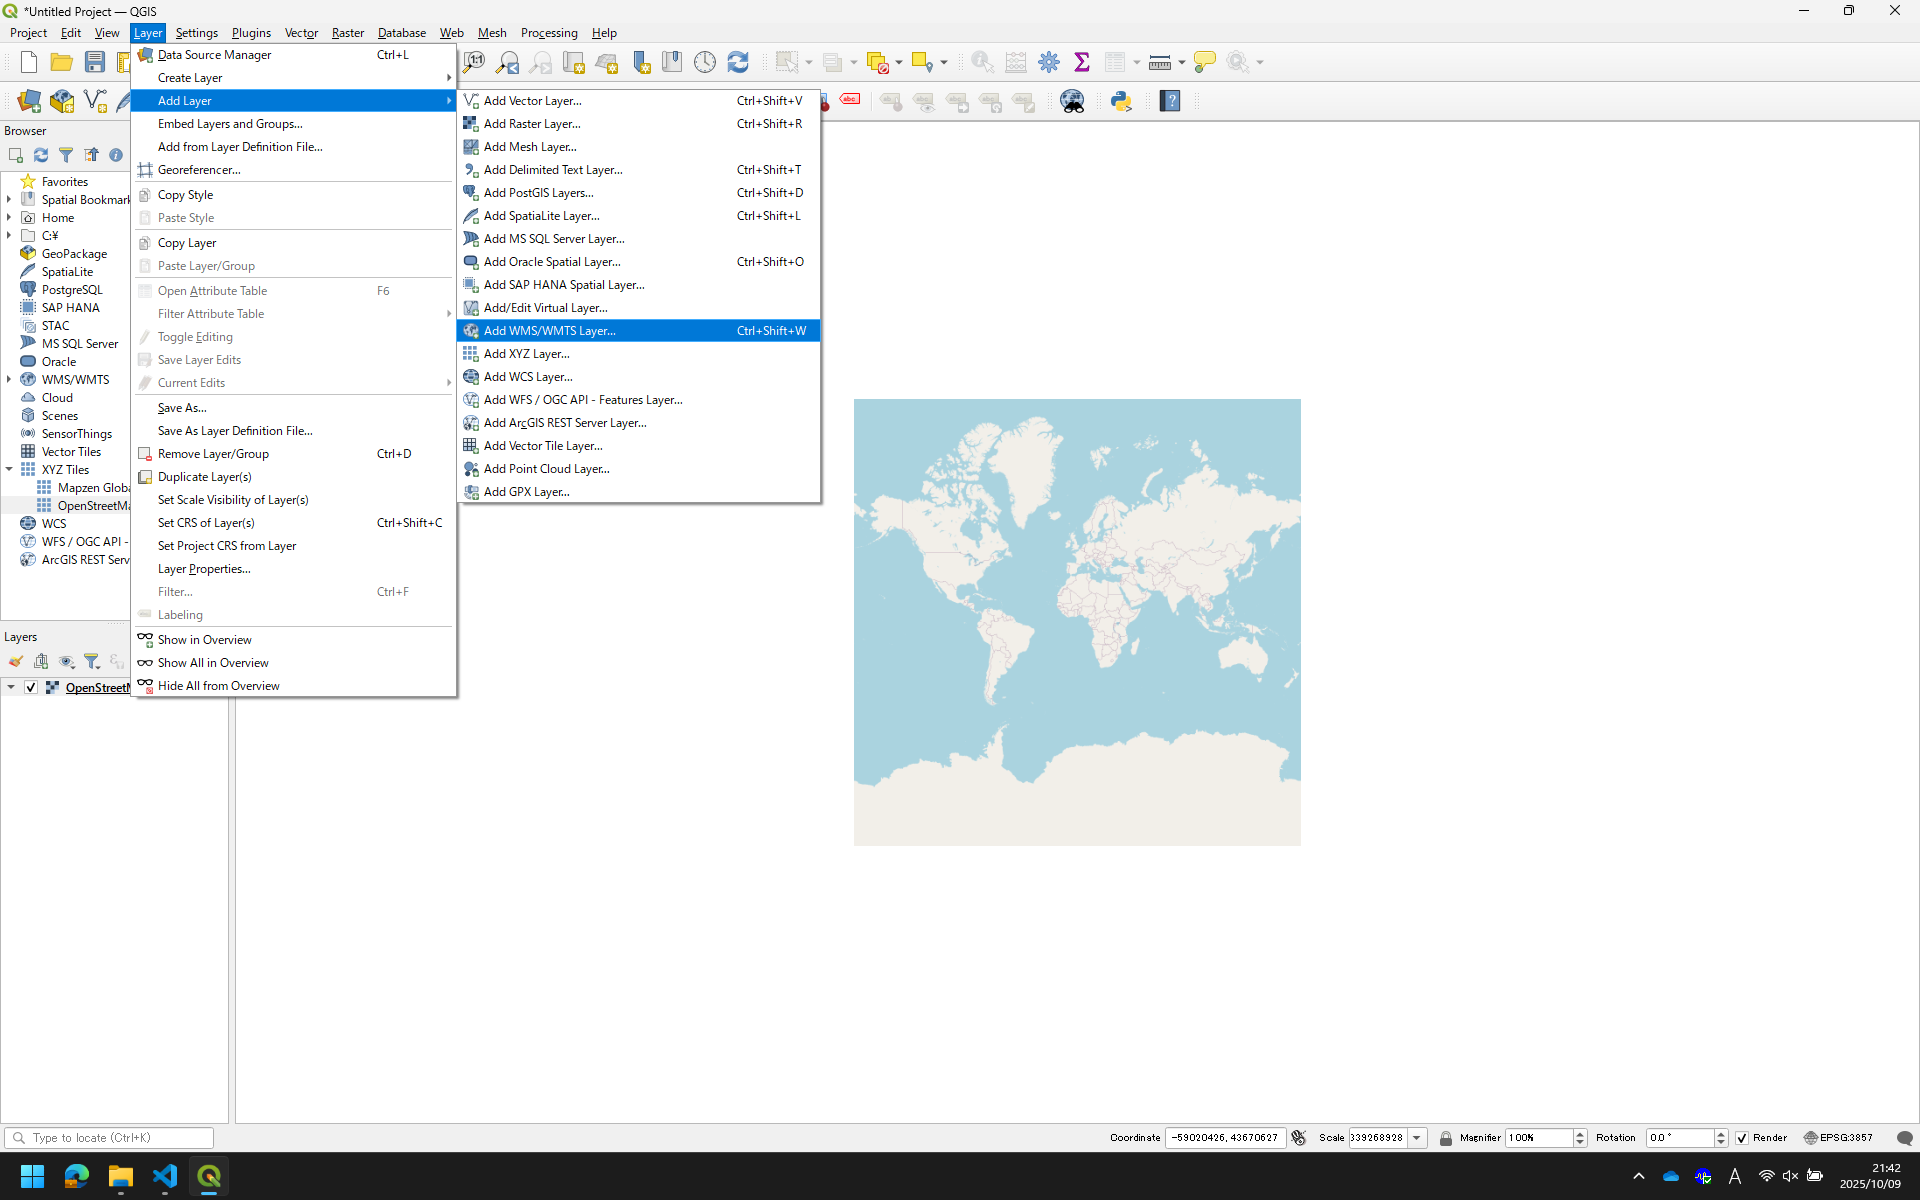This screenshot has width=1920, height=1200.
Task: Expand the WMS/WMTS browser node
Action: pyautogui.click(x=9, y=379)
